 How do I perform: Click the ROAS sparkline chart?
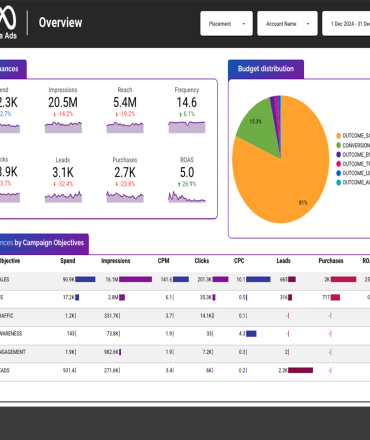tap(187, 197)
